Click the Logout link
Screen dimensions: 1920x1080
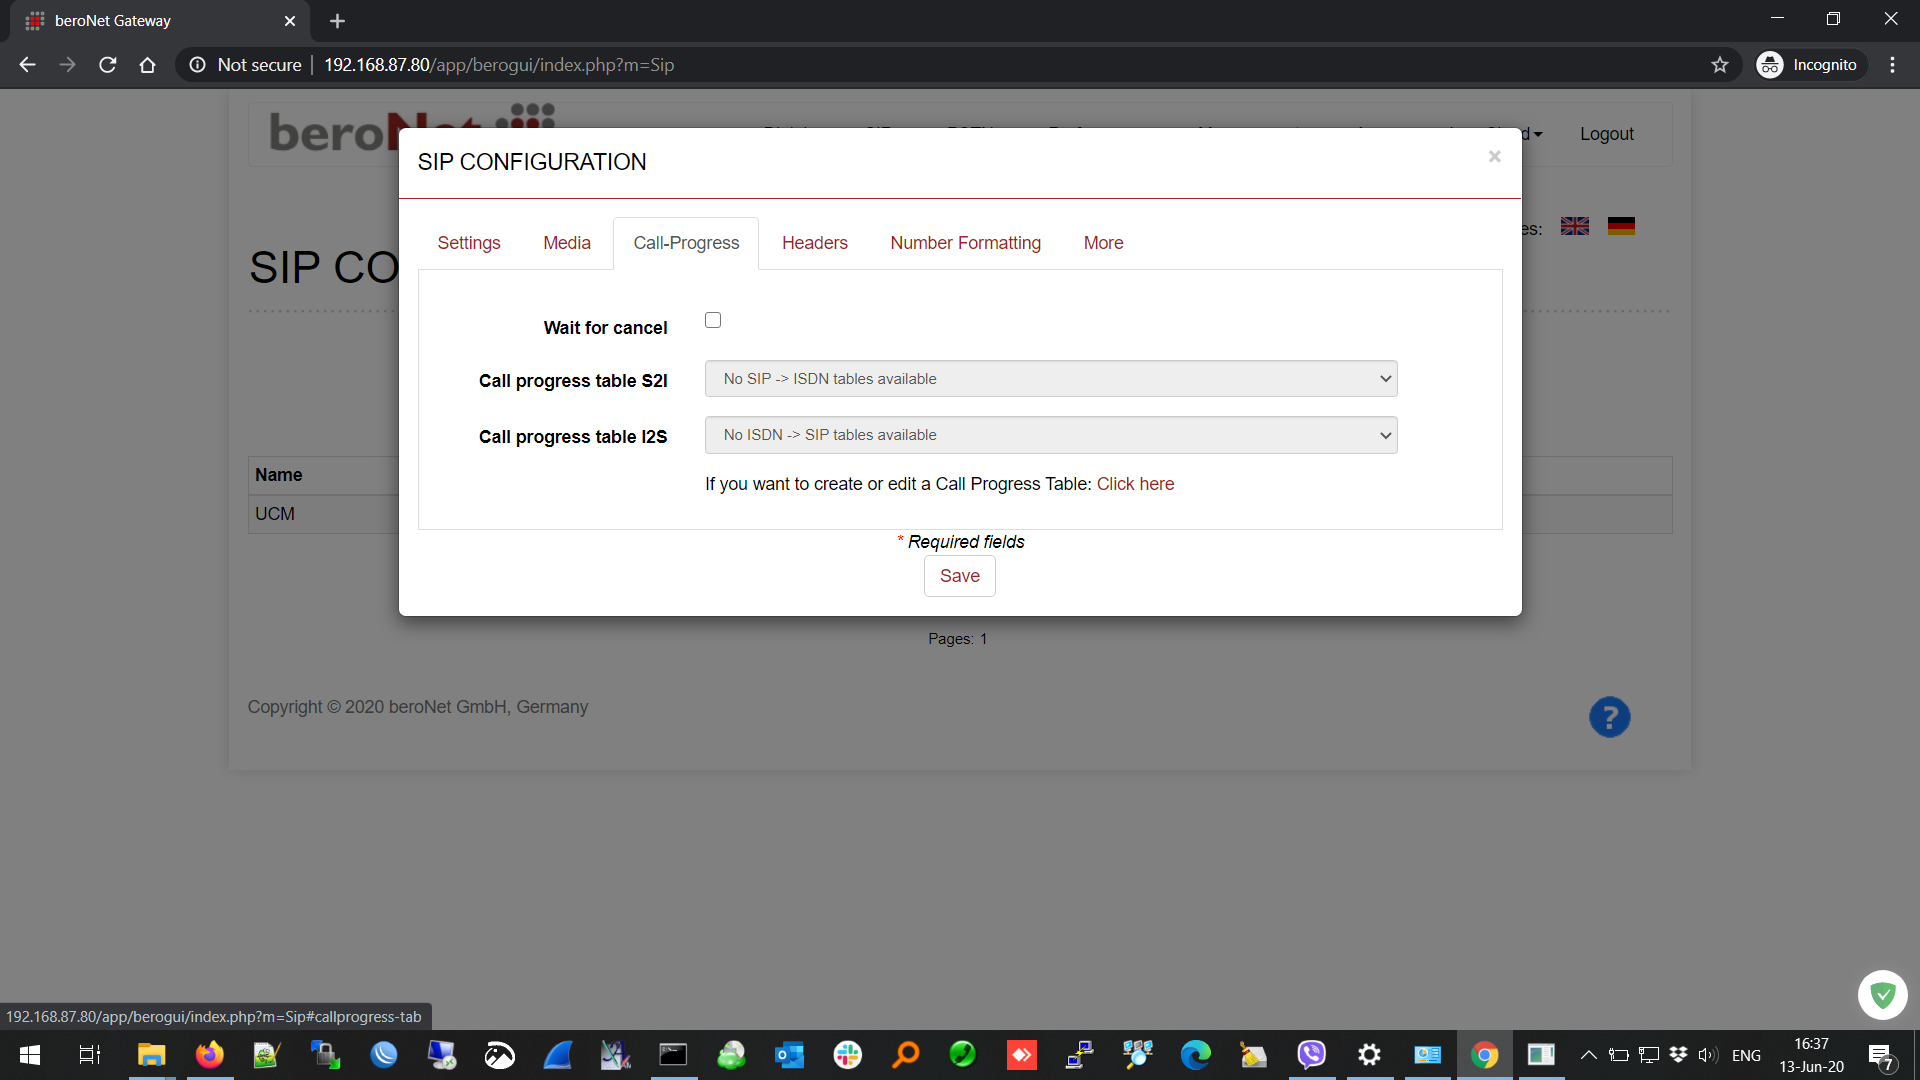click(x=1606, y=134)
